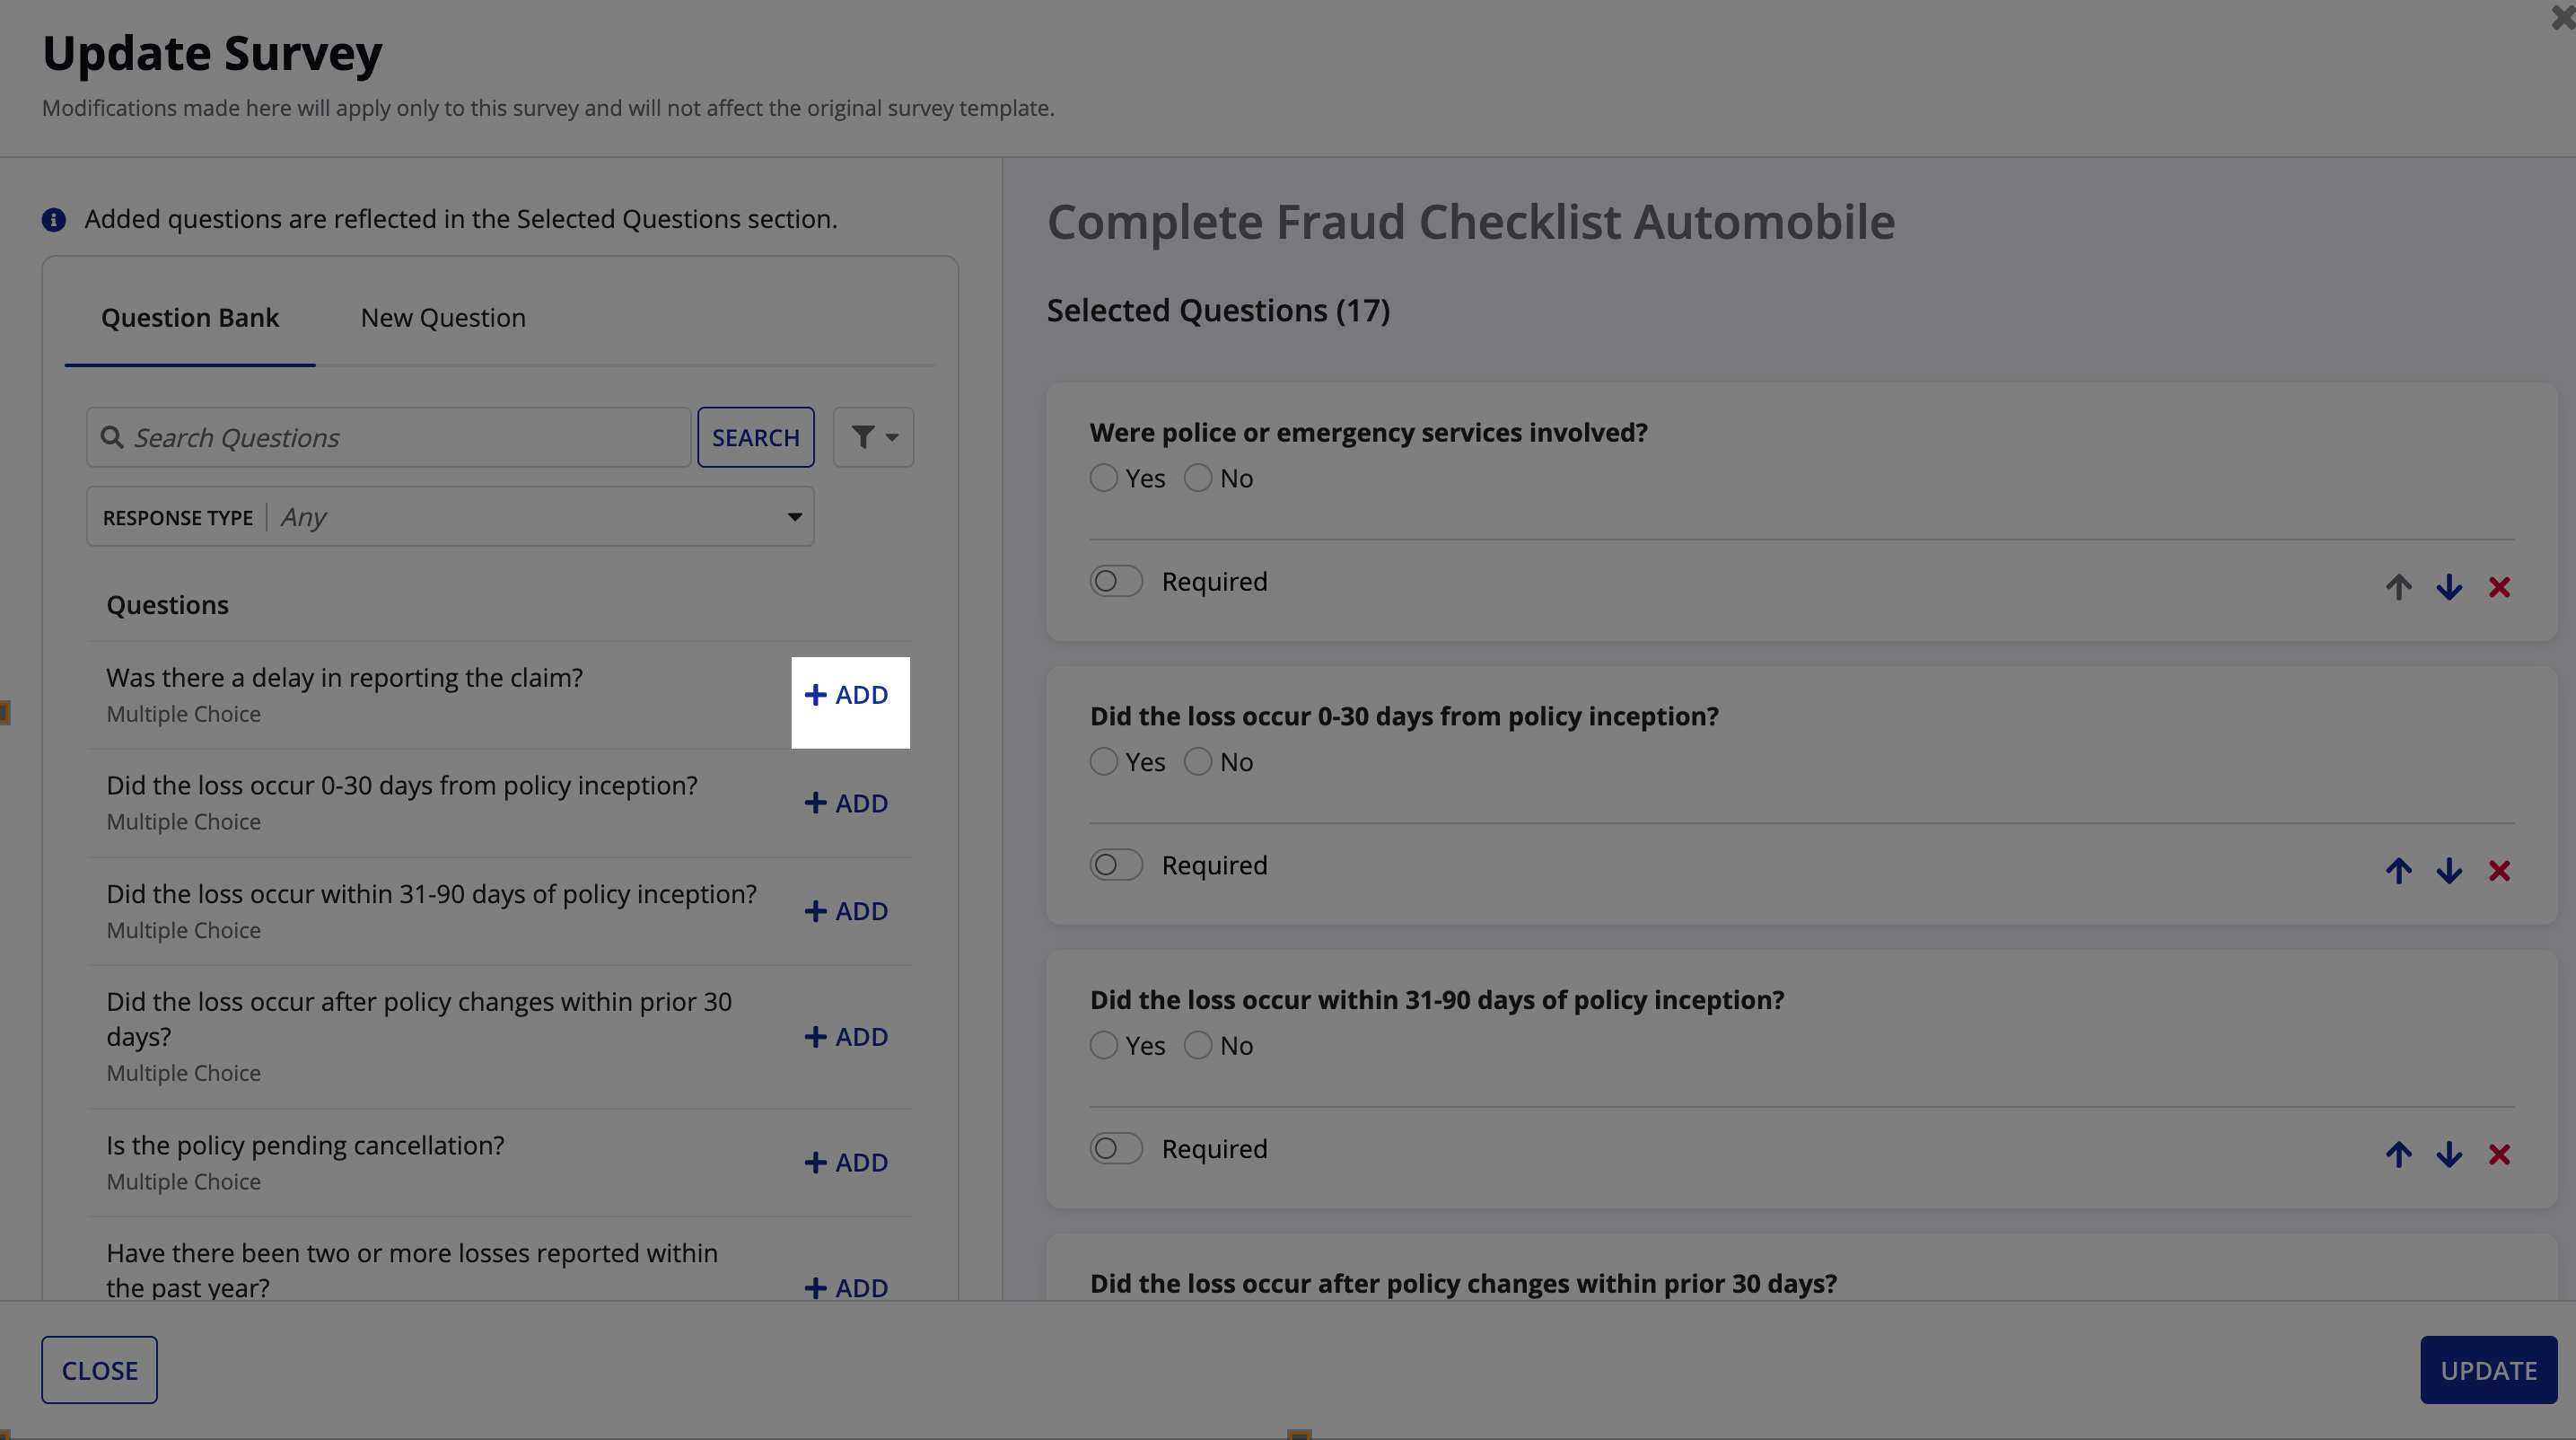This screenshot has height=1440, width=2576.
Task: Select Yes for loss 0-30 days from inception
Action: click(x=1104, y=762)
